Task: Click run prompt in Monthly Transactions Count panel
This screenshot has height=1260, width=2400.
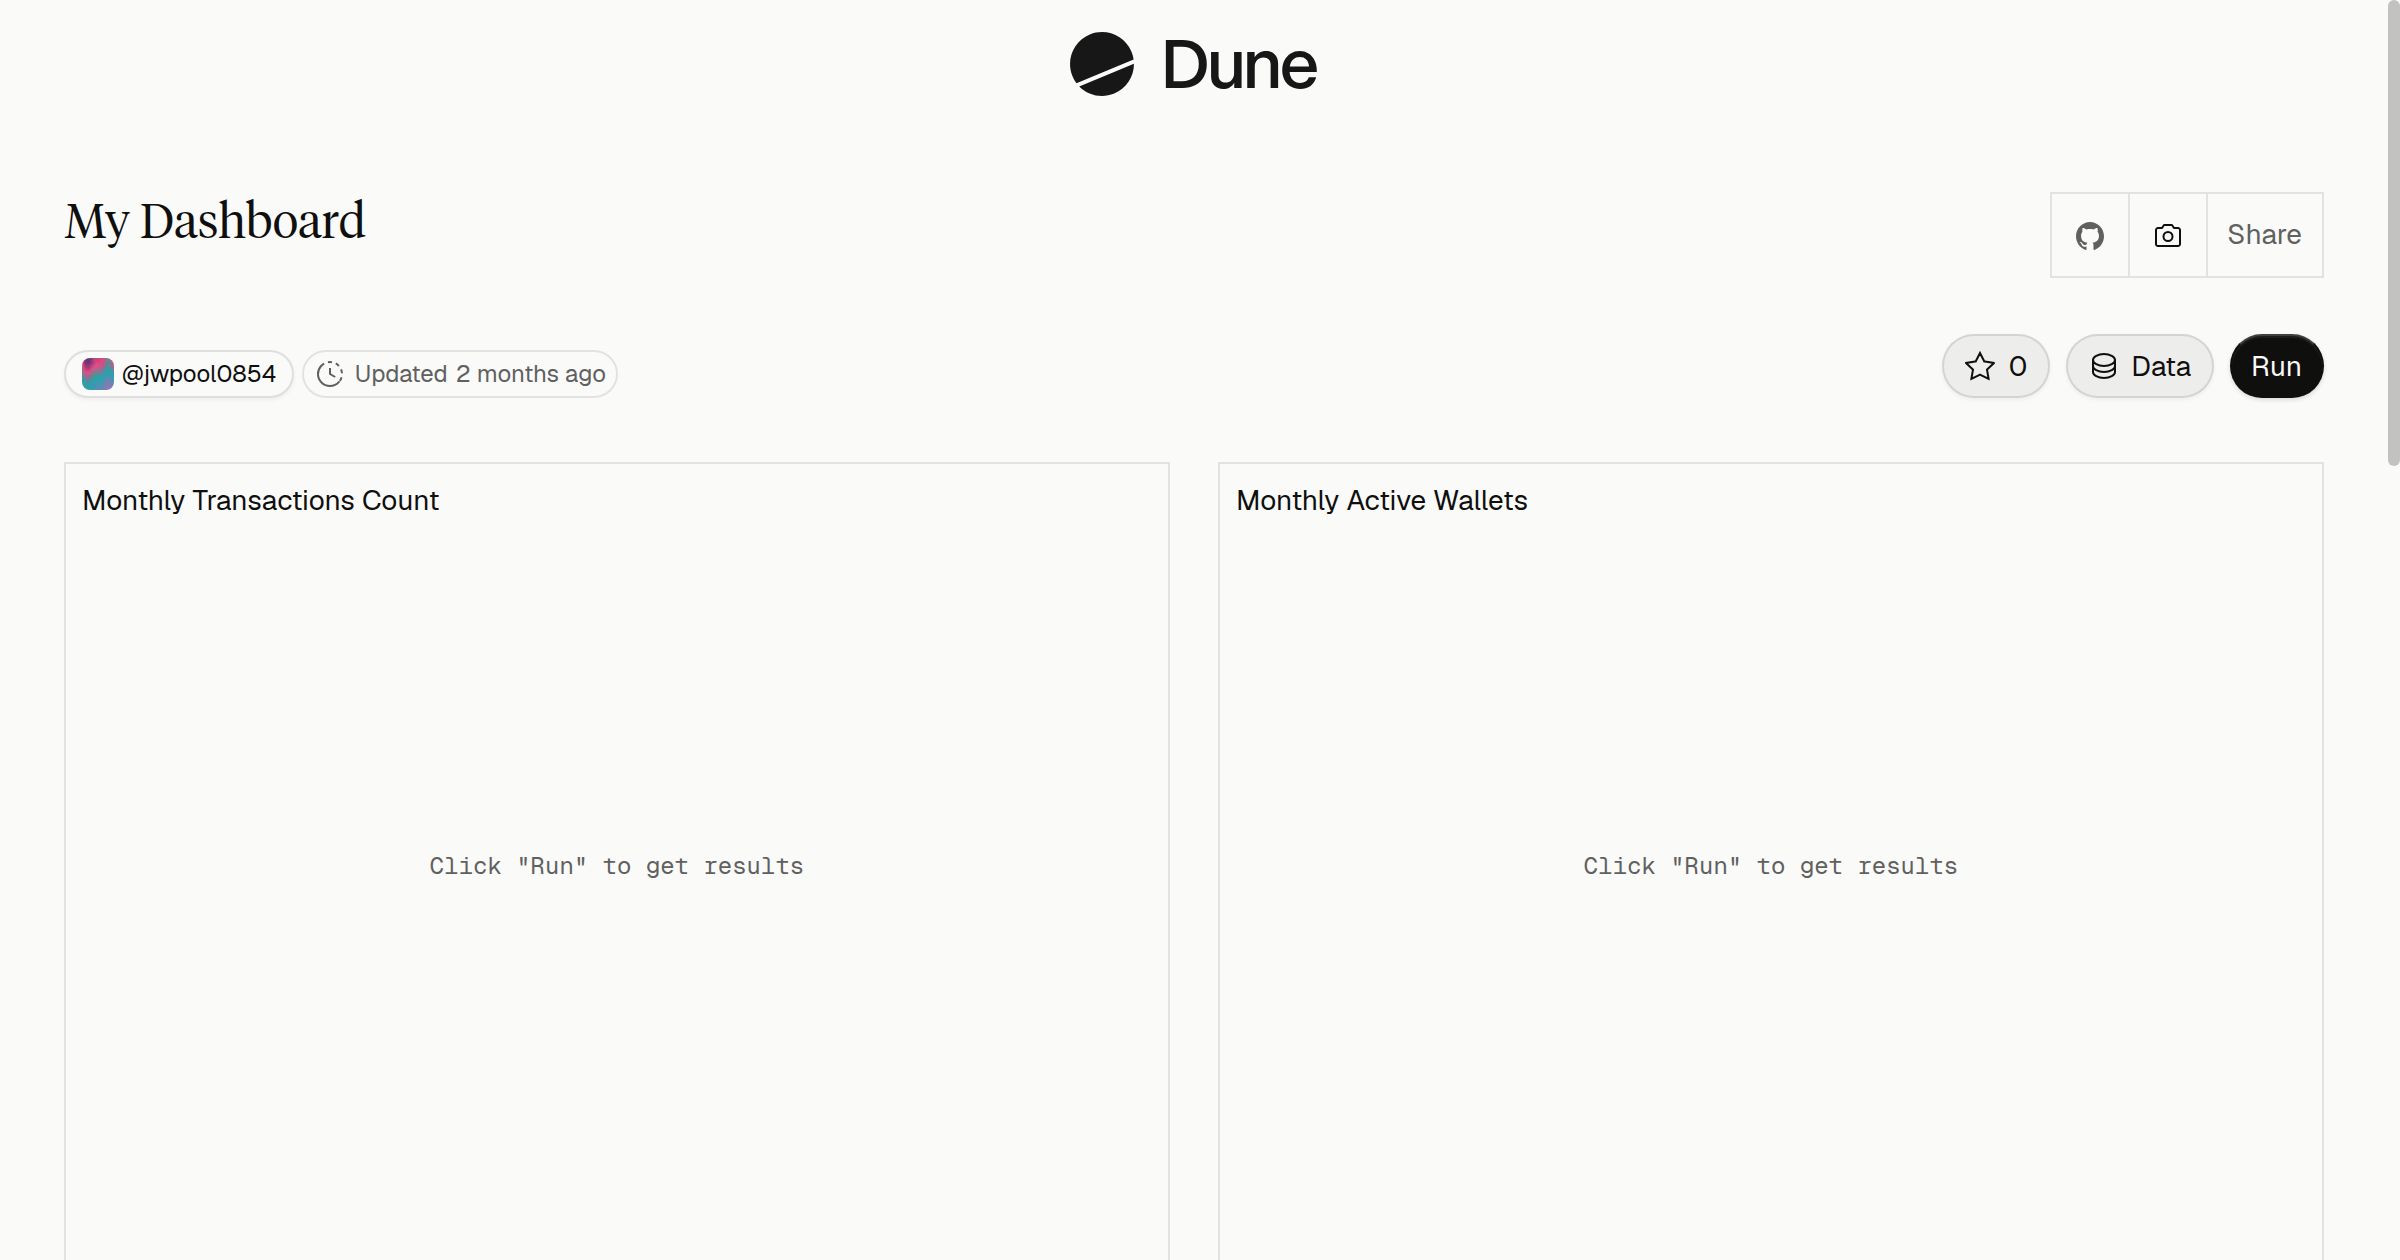Action: click(x=616, y=866)
